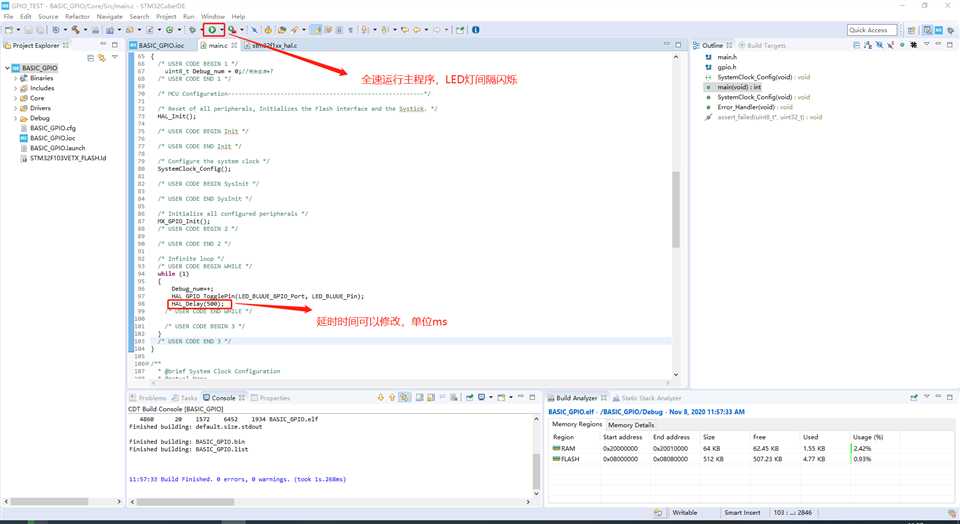The width and height of the screenshot is (960, 524).
Task: Click the BASIC_GPIO.elf build path link
Action: pyautogui.click(x=646, y=412)
